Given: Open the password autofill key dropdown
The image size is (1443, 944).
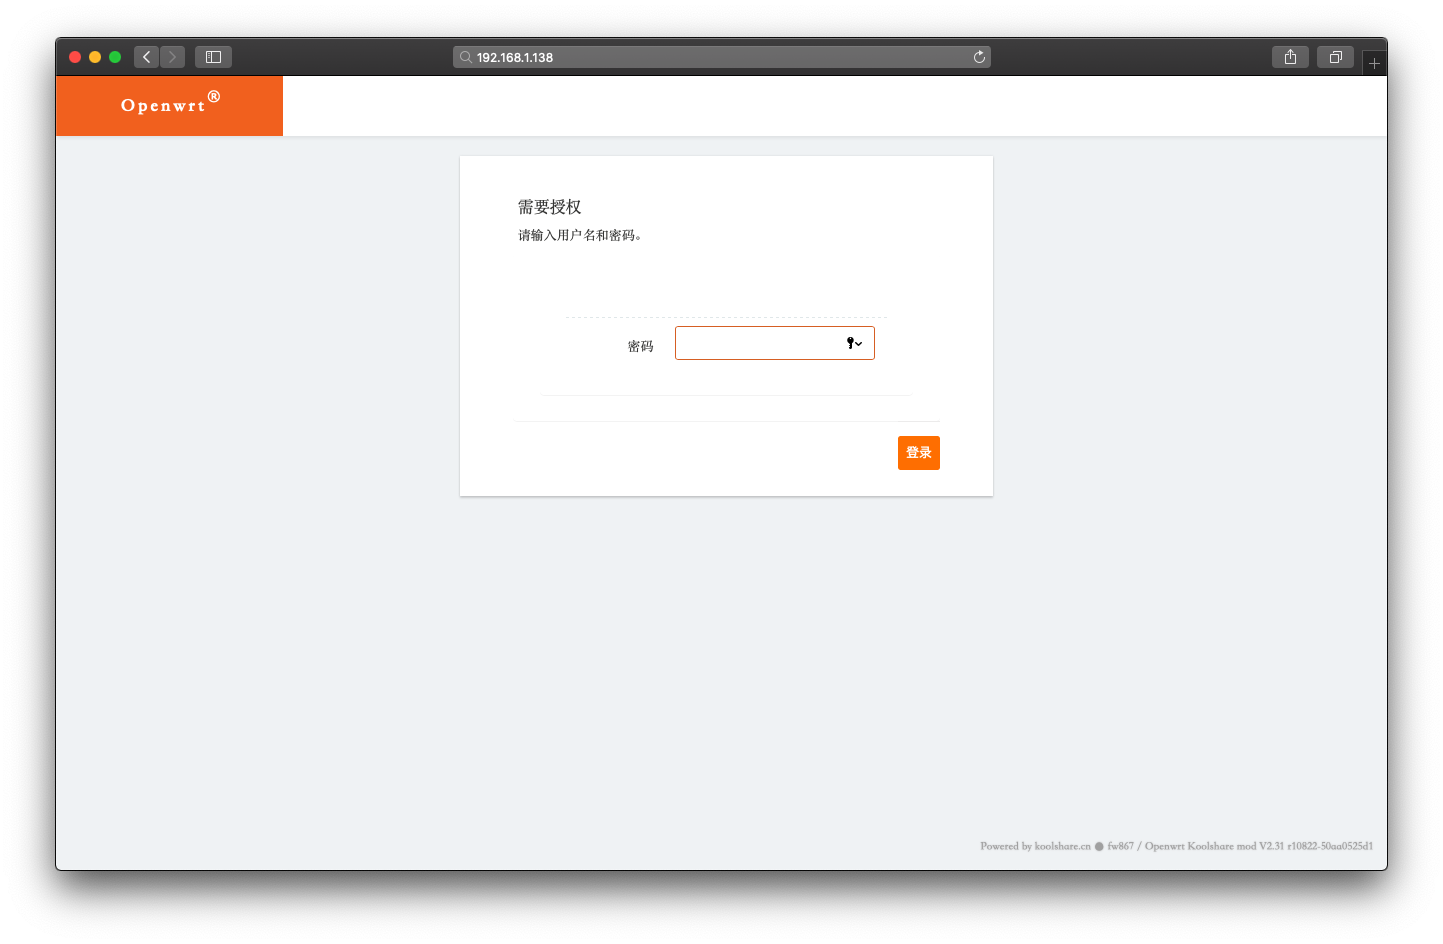Looking at the screenshot, I should (x=854, y=343).
